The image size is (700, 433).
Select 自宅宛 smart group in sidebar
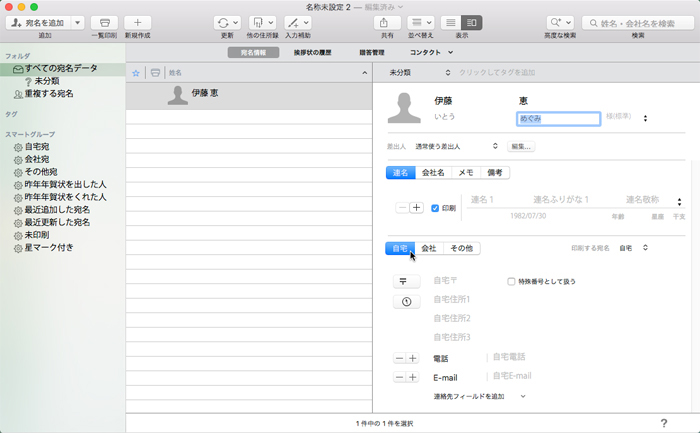pyautogui.click(x=38, y=146)
